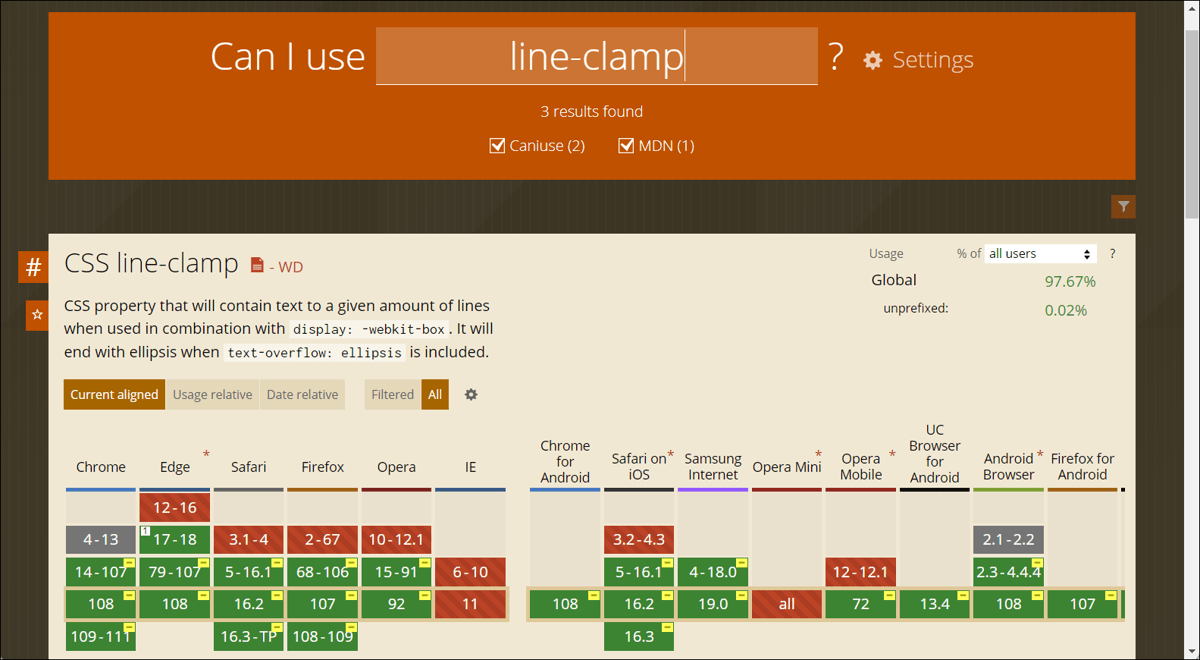The width and height of the screenshot is (1200, 660).
Task: Expand the note on Chrome 14-107 cell
Action: (131, 562)
